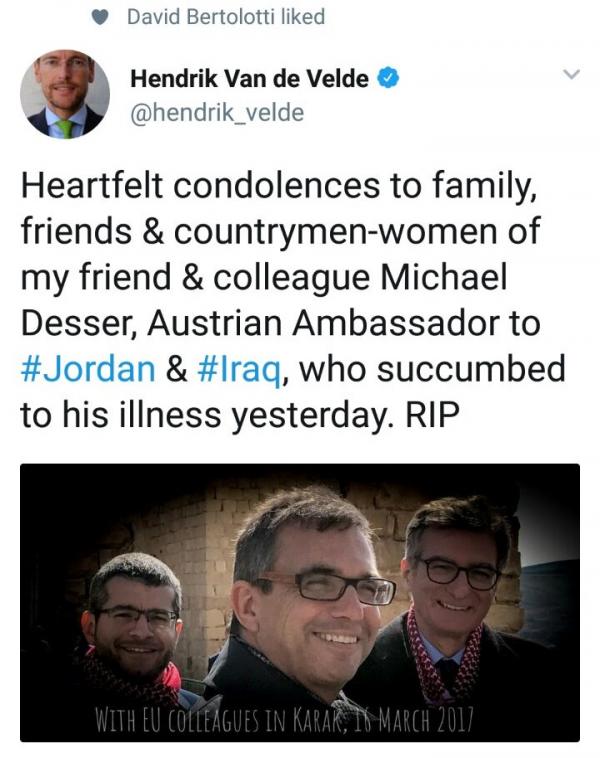Open Hendrik Van de Velde's profile avatar
This screenshot has height=758, width=600.
(x=65, y=94)
